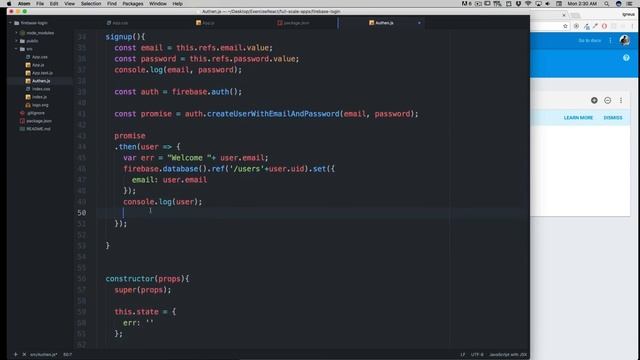Screen dimensions: 640x360
Task: Click the createUserWithEmailAndPassword call
Action: point(273,114)
